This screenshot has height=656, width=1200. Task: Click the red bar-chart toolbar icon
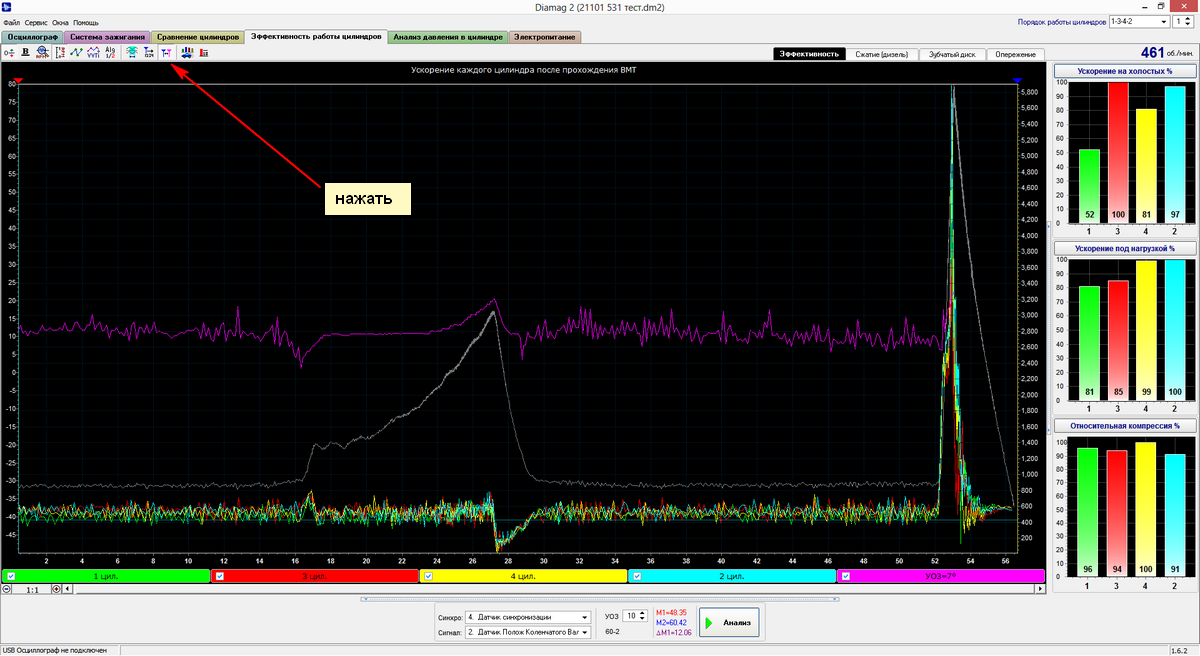tap(204, 52)
